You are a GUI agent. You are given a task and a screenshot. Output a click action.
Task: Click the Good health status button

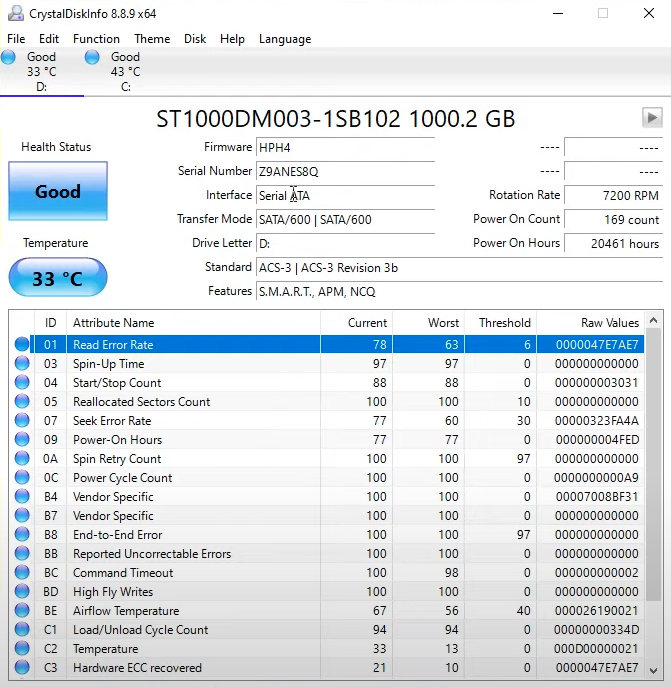tap(58, 191)
